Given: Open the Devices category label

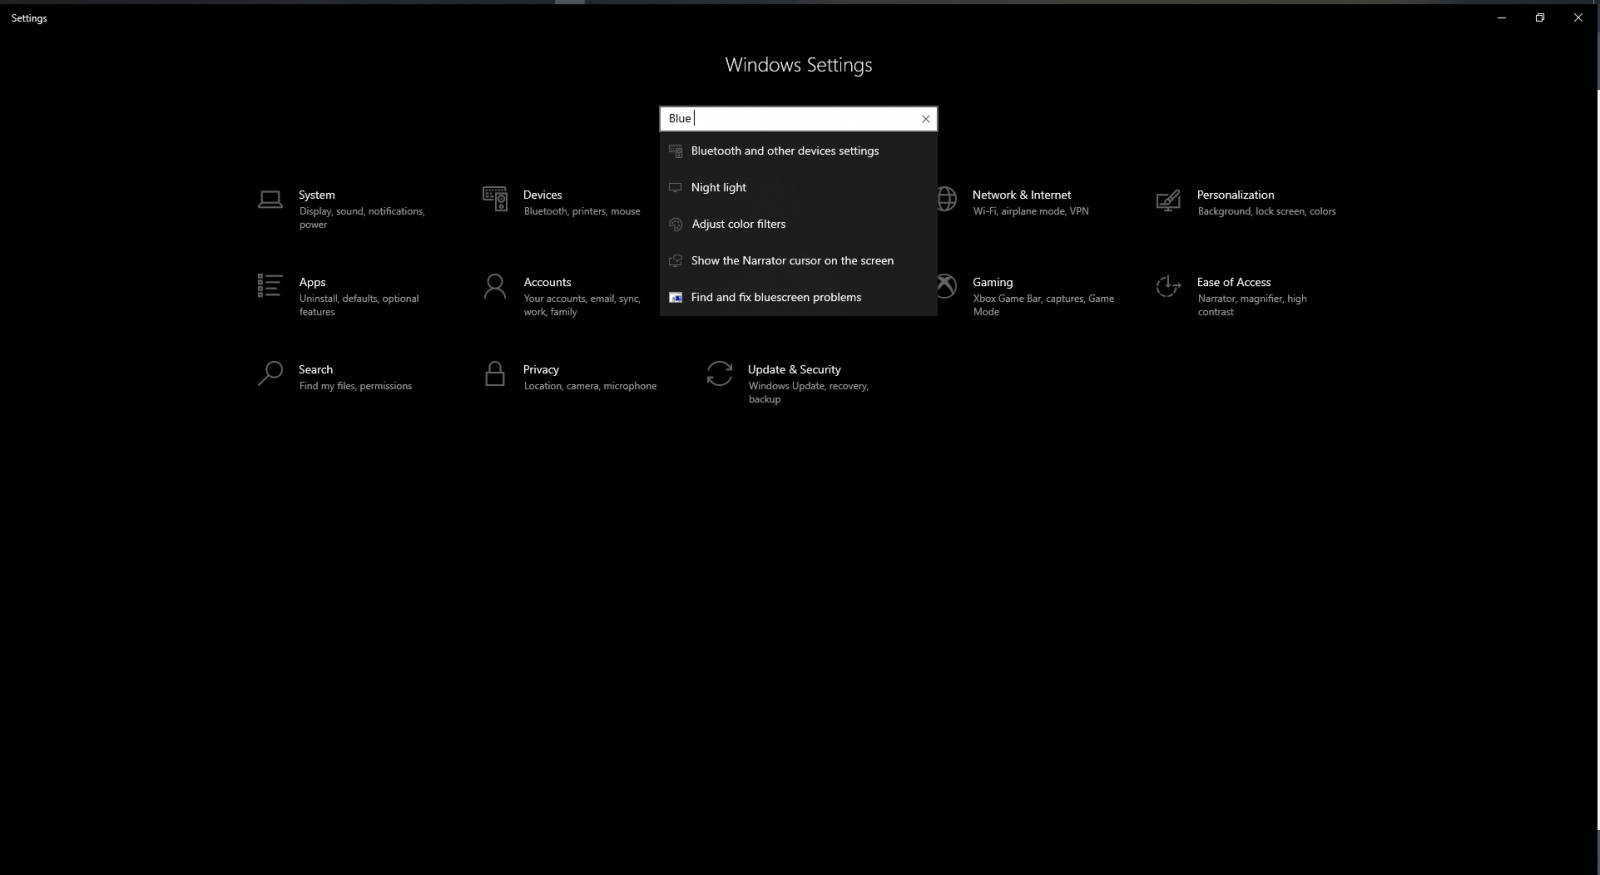Looking at the screenshot, I should coord(543,195).
